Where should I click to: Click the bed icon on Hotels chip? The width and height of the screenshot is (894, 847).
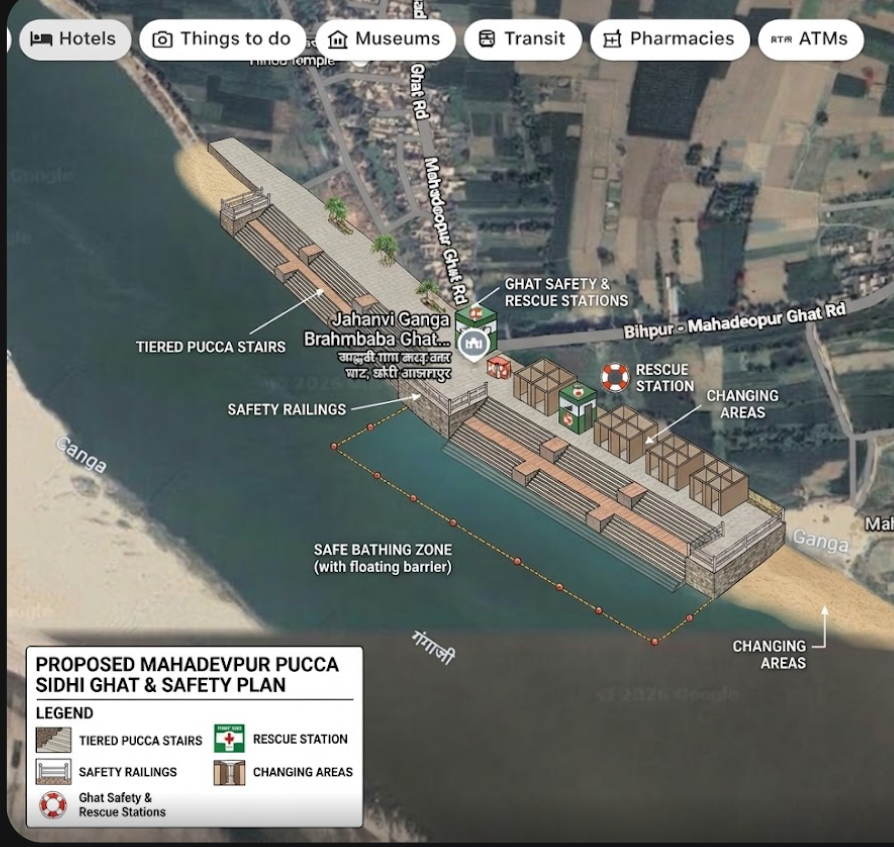pyautogui.click(x=41, y=39)
